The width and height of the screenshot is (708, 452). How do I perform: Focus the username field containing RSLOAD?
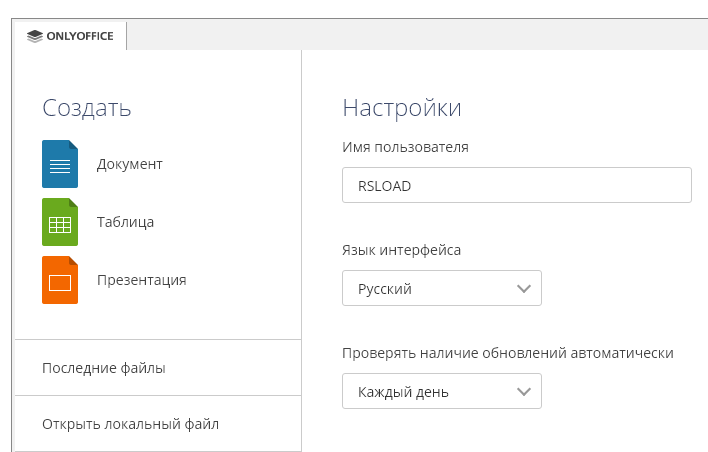516,185
